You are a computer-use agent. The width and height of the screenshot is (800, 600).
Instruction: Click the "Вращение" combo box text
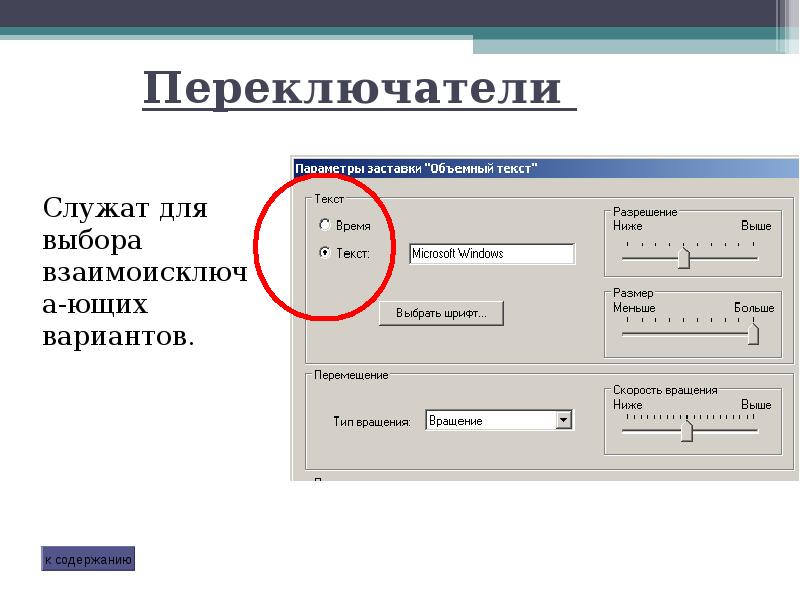[x=489, y=421]
